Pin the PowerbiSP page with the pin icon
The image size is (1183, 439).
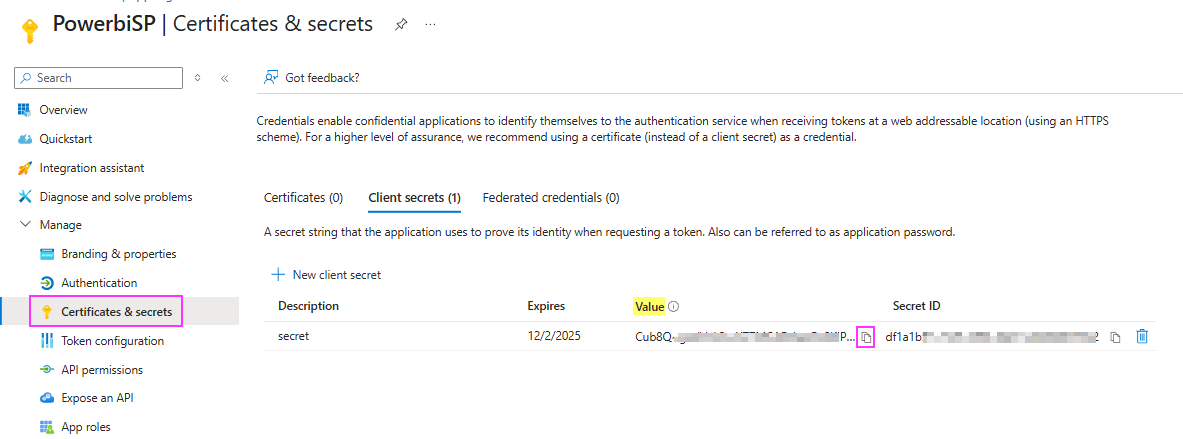[x=401, y=25]
